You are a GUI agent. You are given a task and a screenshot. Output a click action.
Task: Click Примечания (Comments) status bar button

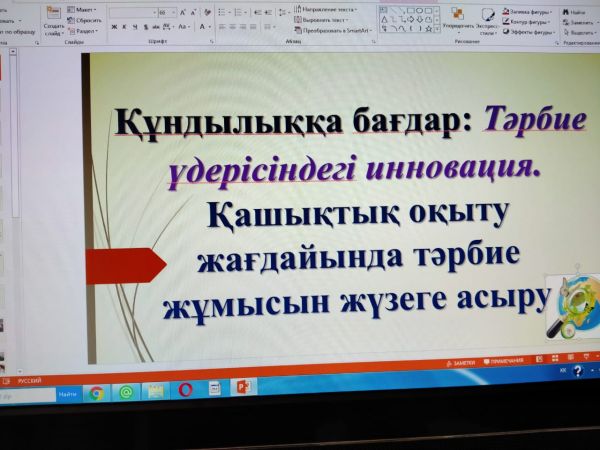pyautogui.click(x=504, y=361)
